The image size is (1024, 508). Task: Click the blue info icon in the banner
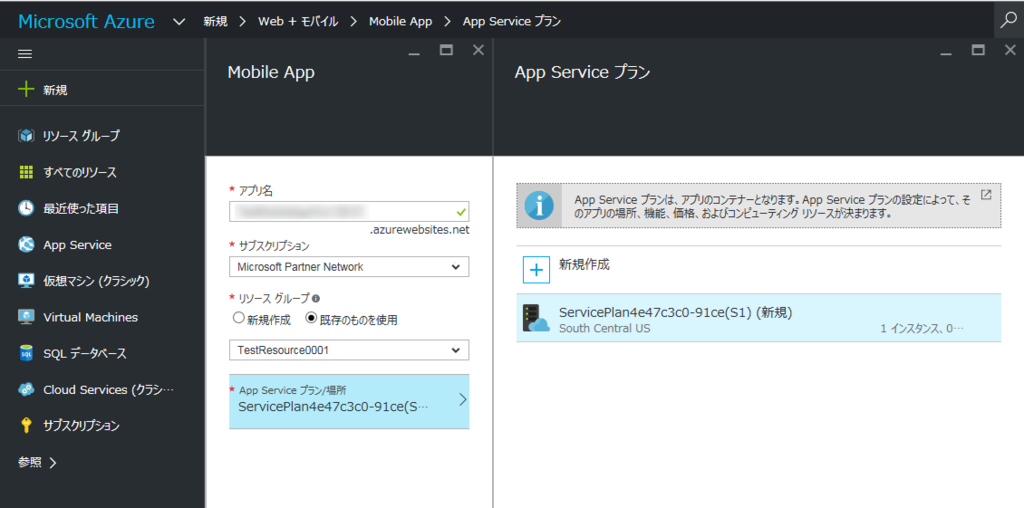click(x=539, y=206)
